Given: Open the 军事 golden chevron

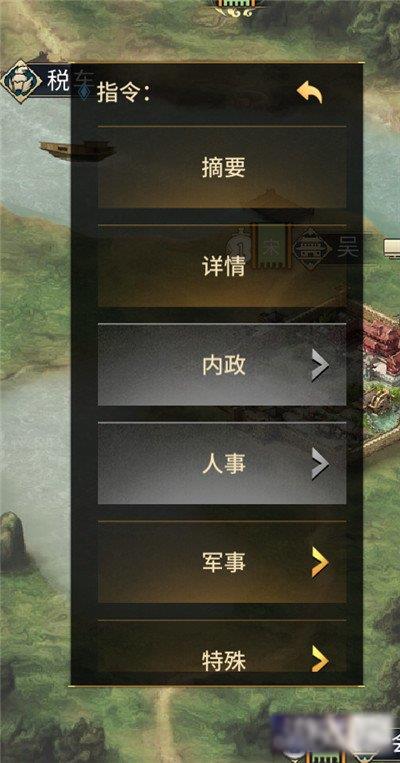Looking at the screenshot, I should click(x=320, y=563).
